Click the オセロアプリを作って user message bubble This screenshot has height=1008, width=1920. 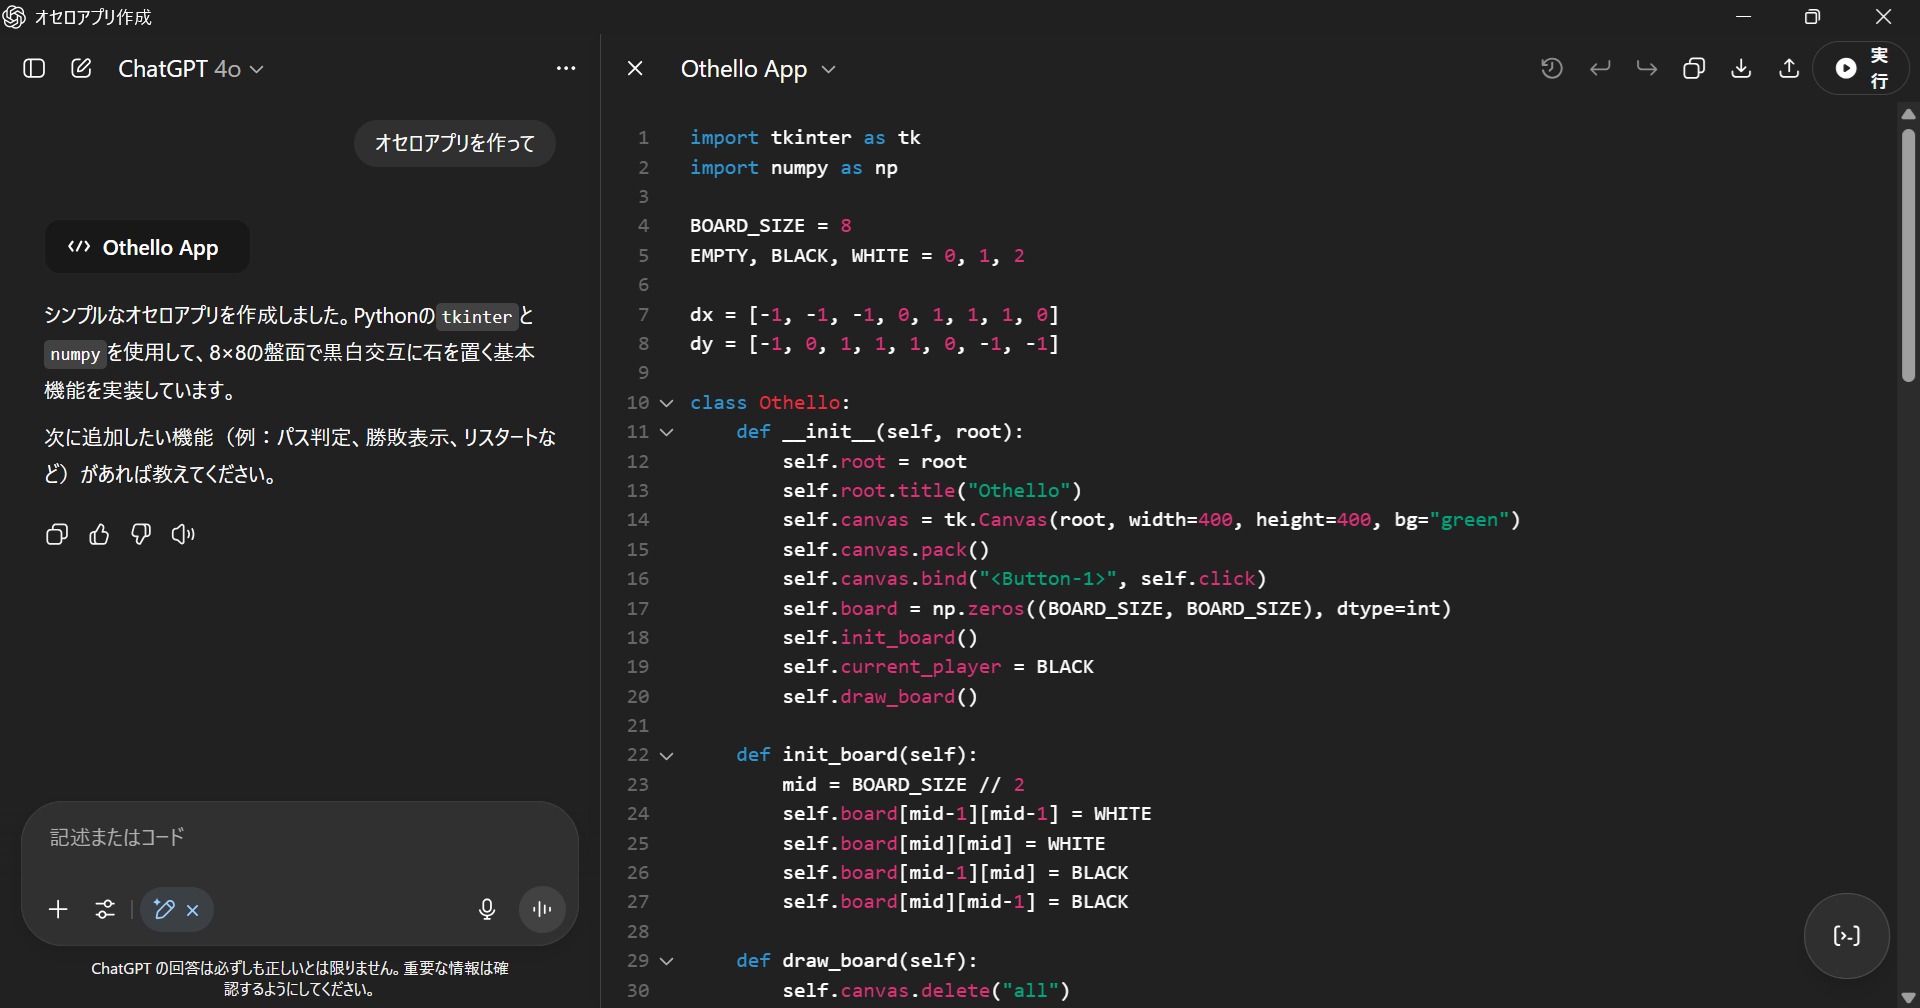coord(455,143)
